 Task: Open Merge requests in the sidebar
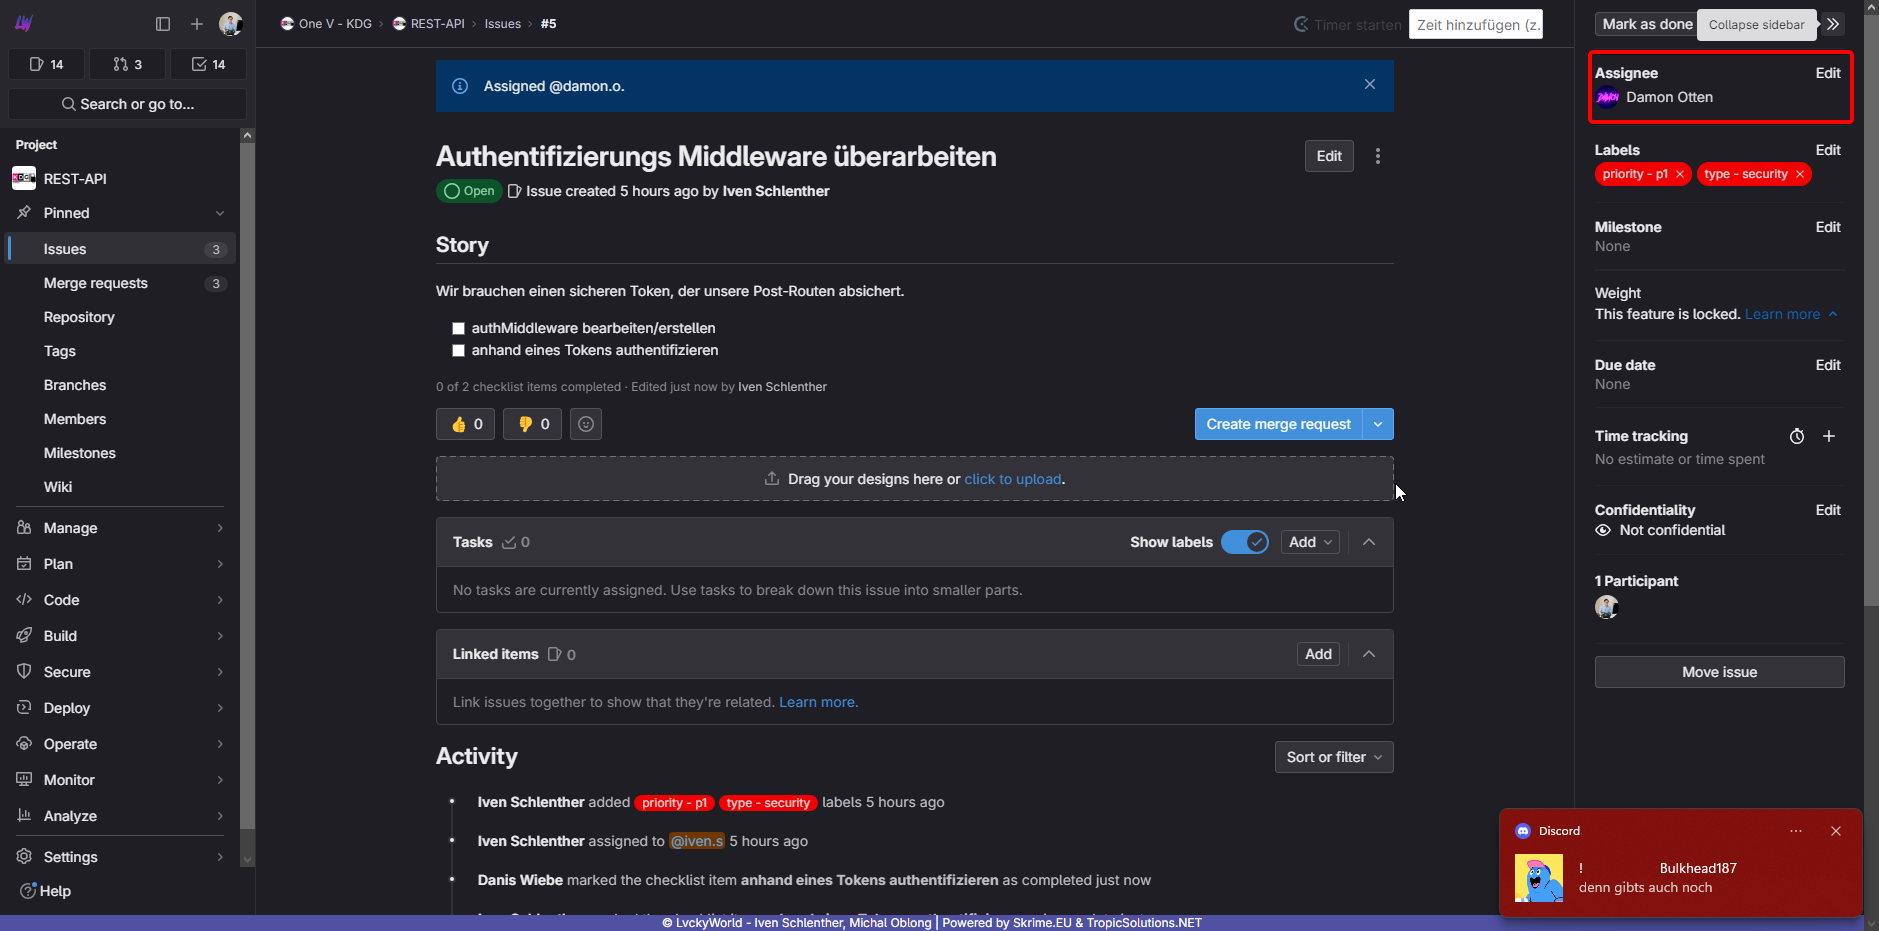coord(96,283)
